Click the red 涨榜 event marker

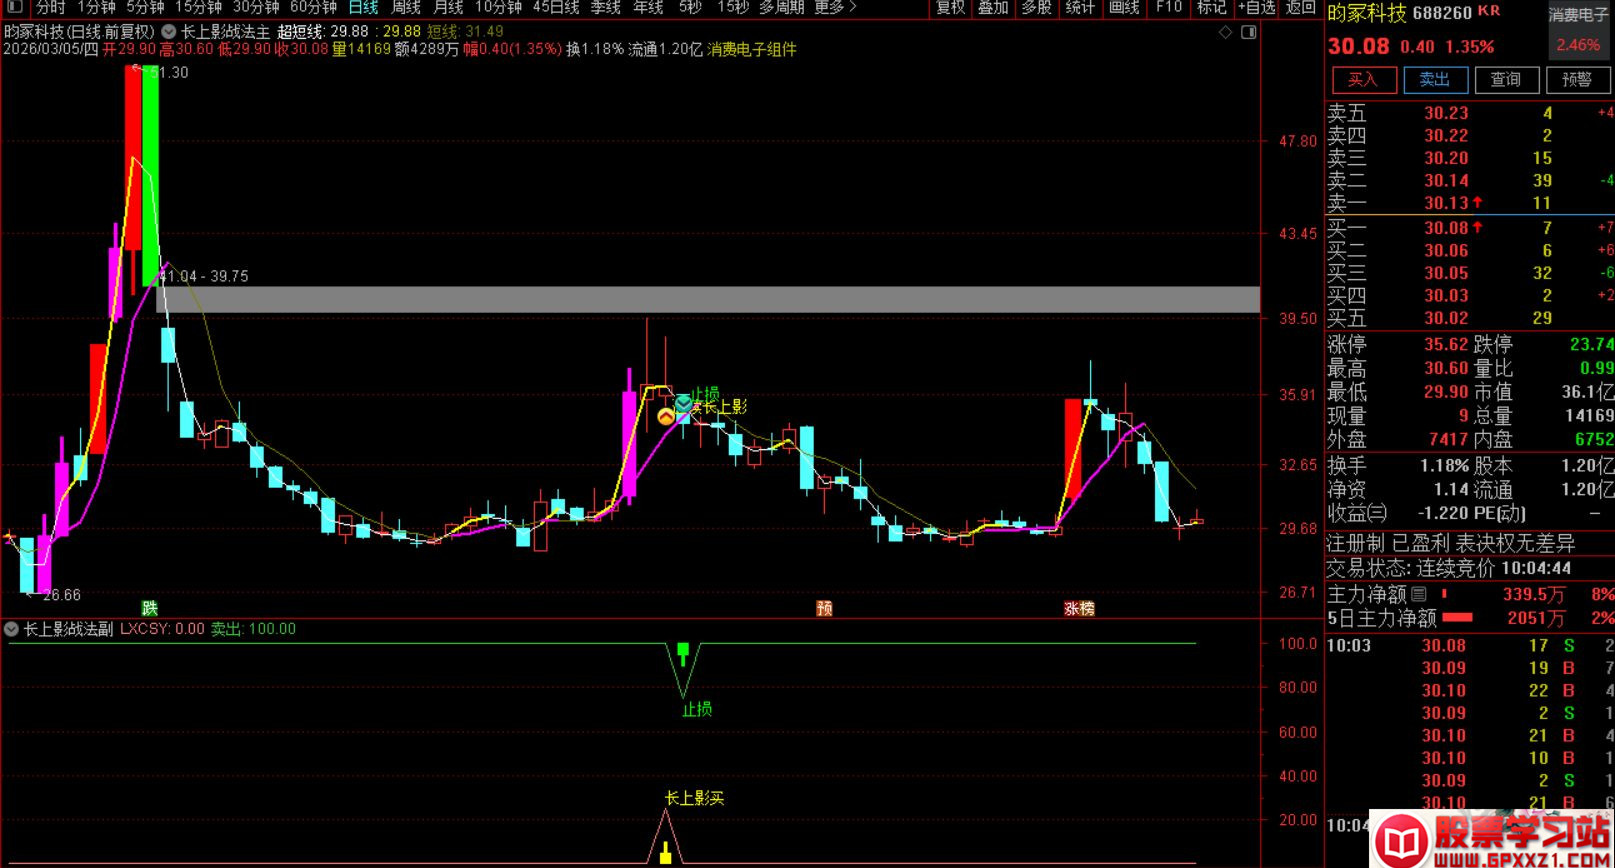(x=1079, y=608)
